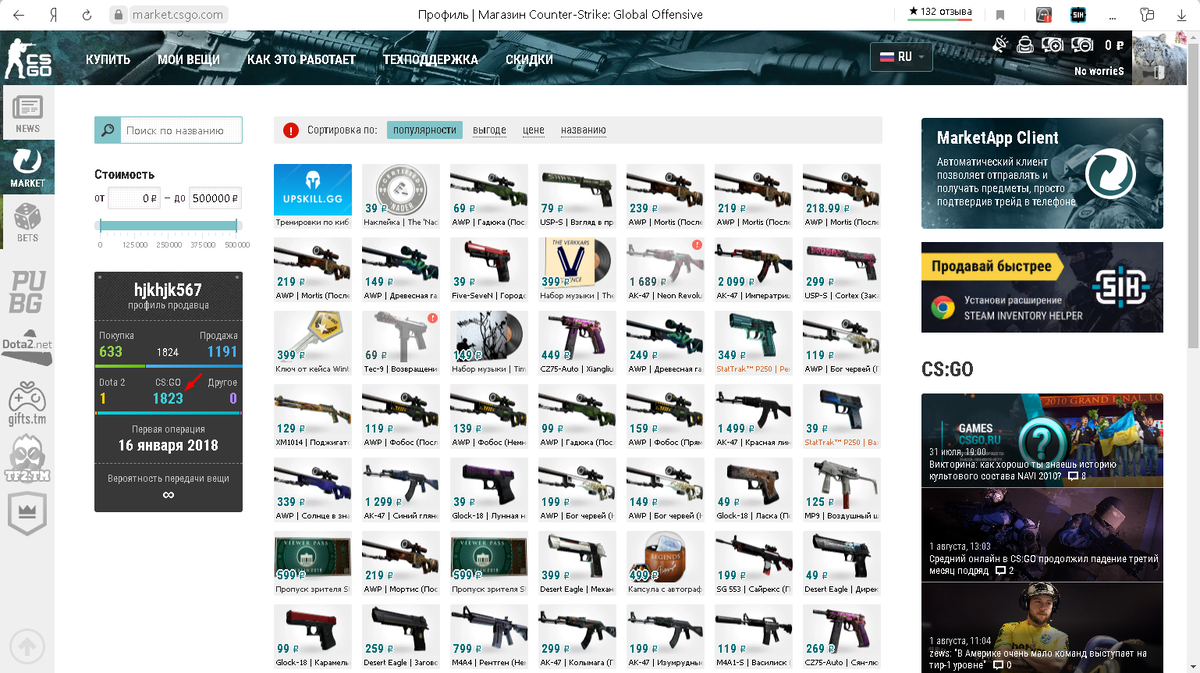This screenshot has width=1200, height=673.
Task: Sort items by названию
Action: tap(583, 130)
